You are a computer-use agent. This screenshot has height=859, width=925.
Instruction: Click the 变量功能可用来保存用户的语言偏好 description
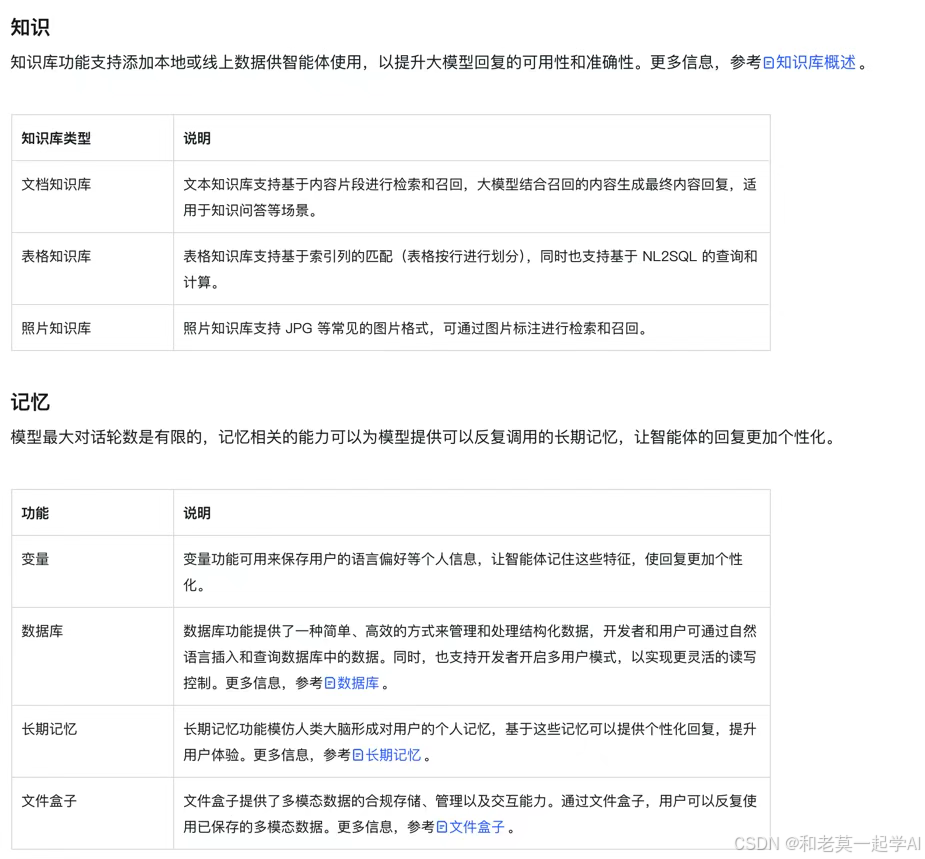pyautogui.click(x=463, y=572)
